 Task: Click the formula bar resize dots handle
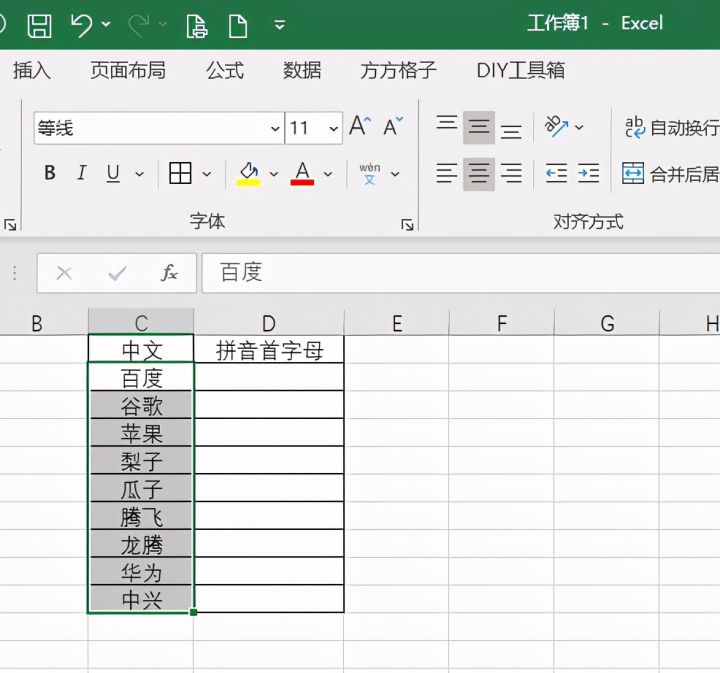[15, 273]
